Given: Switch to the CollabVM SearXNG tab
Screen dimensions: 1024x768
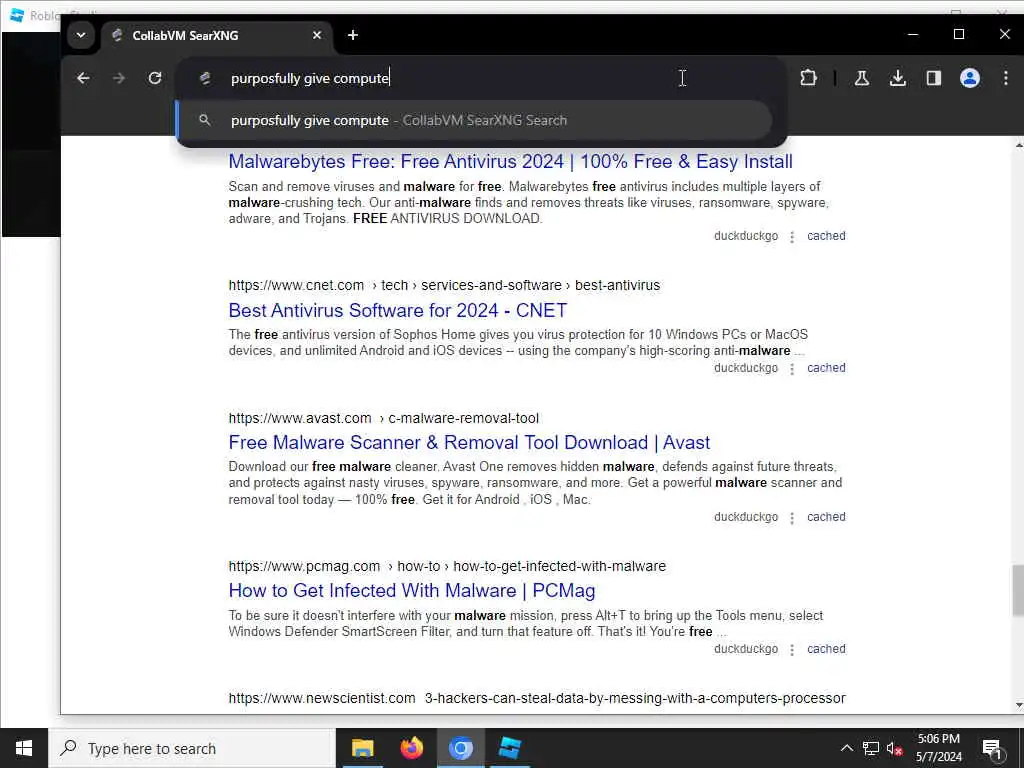Looking at the screenshot, I should (217, 35).
